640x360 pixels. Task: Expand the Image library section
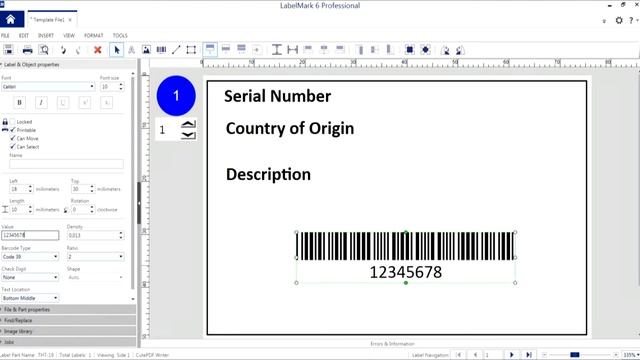tap(68, 331)
